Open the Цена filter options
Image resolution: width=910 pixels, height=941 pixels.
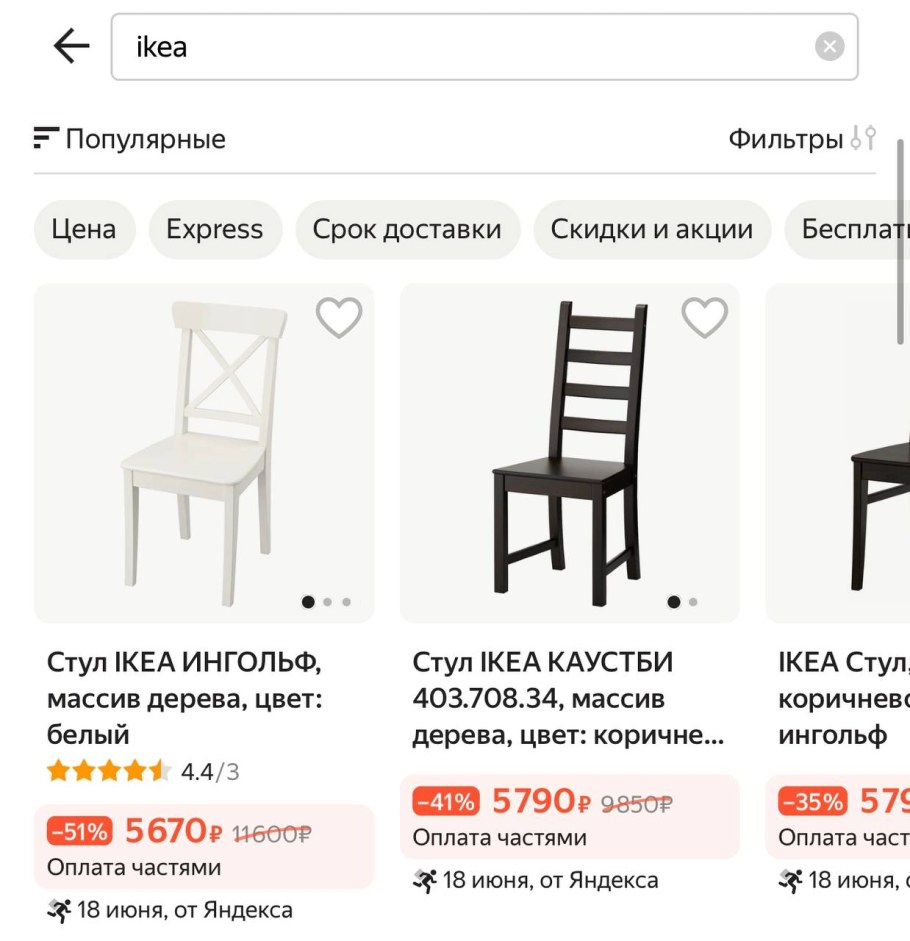tap(84, 229)
